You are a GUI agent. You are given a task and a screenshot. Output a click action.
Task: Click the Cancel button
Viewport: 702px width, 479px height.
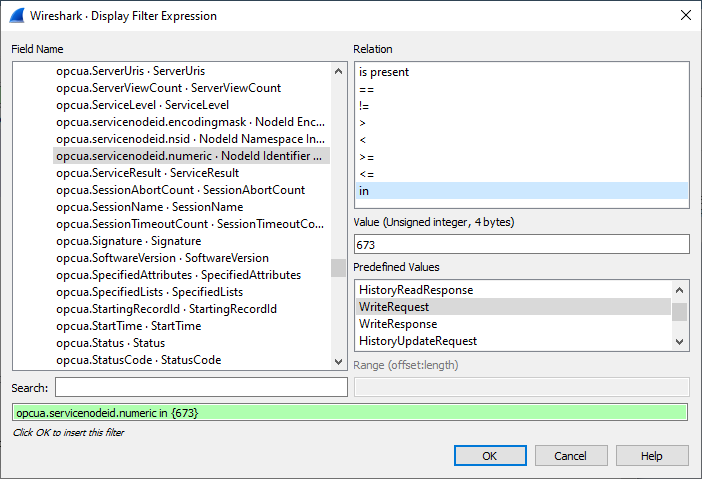tap(571, 456)
